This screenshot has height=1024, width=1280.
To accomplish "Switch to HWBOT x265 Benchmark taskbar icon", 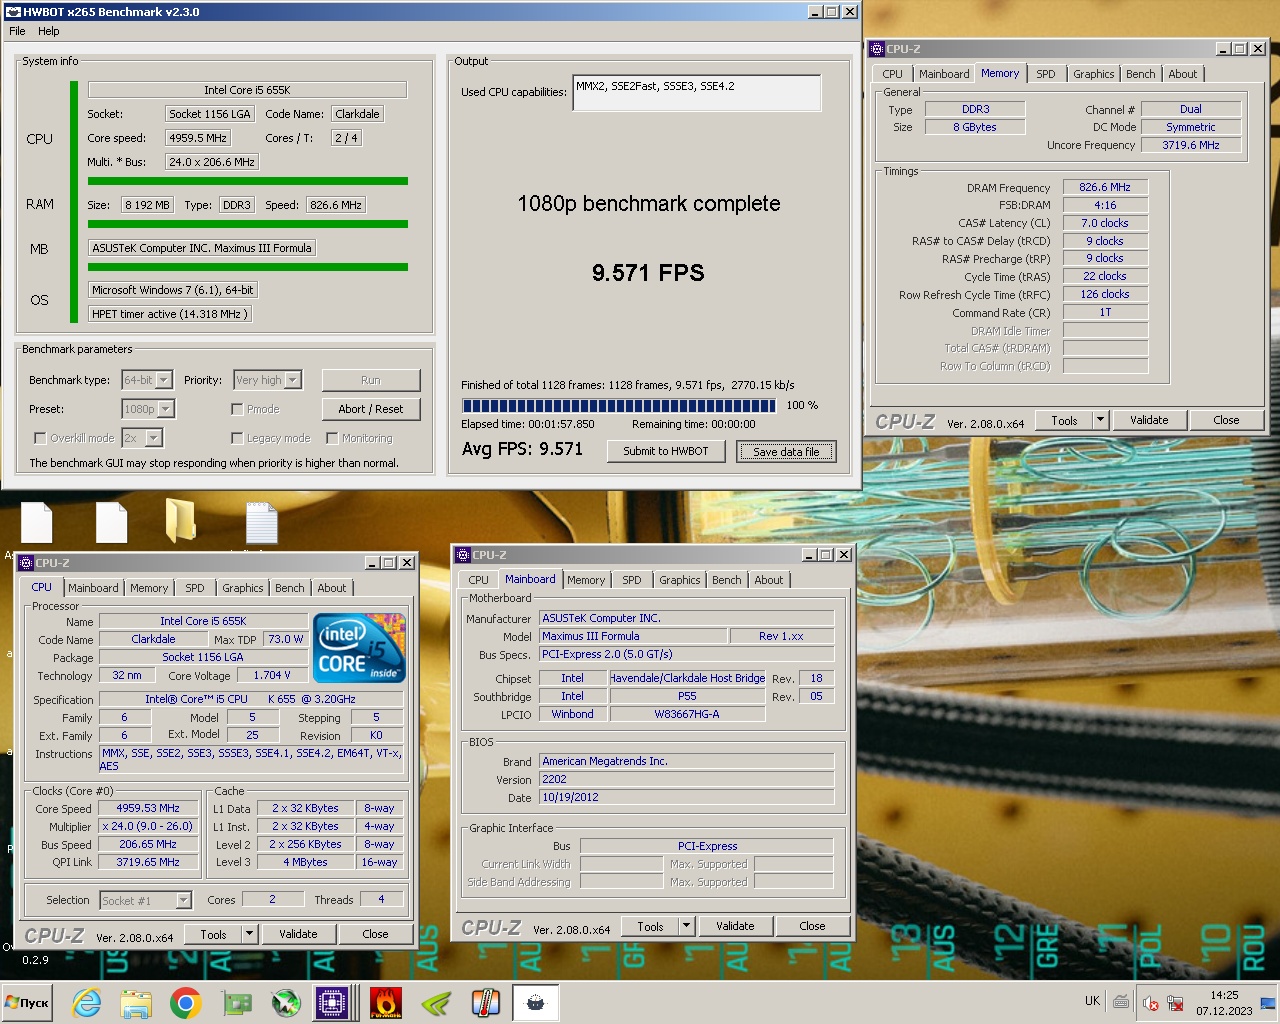I will (x=535, y=1003).
